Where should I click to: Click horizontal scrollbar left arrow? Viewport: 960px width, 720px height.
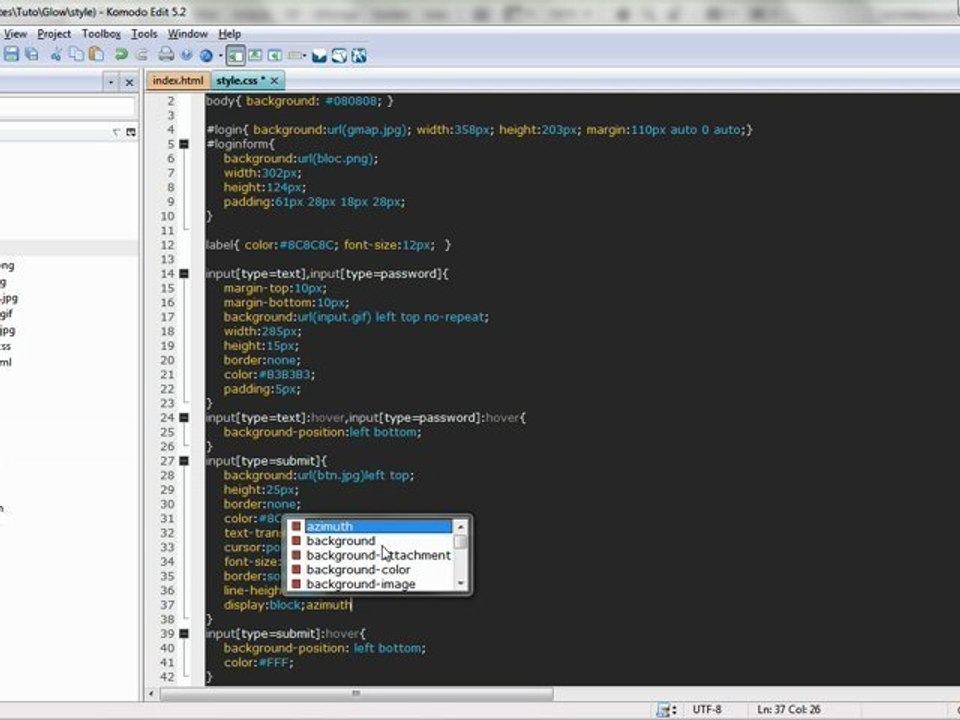(x=152, y=694)
